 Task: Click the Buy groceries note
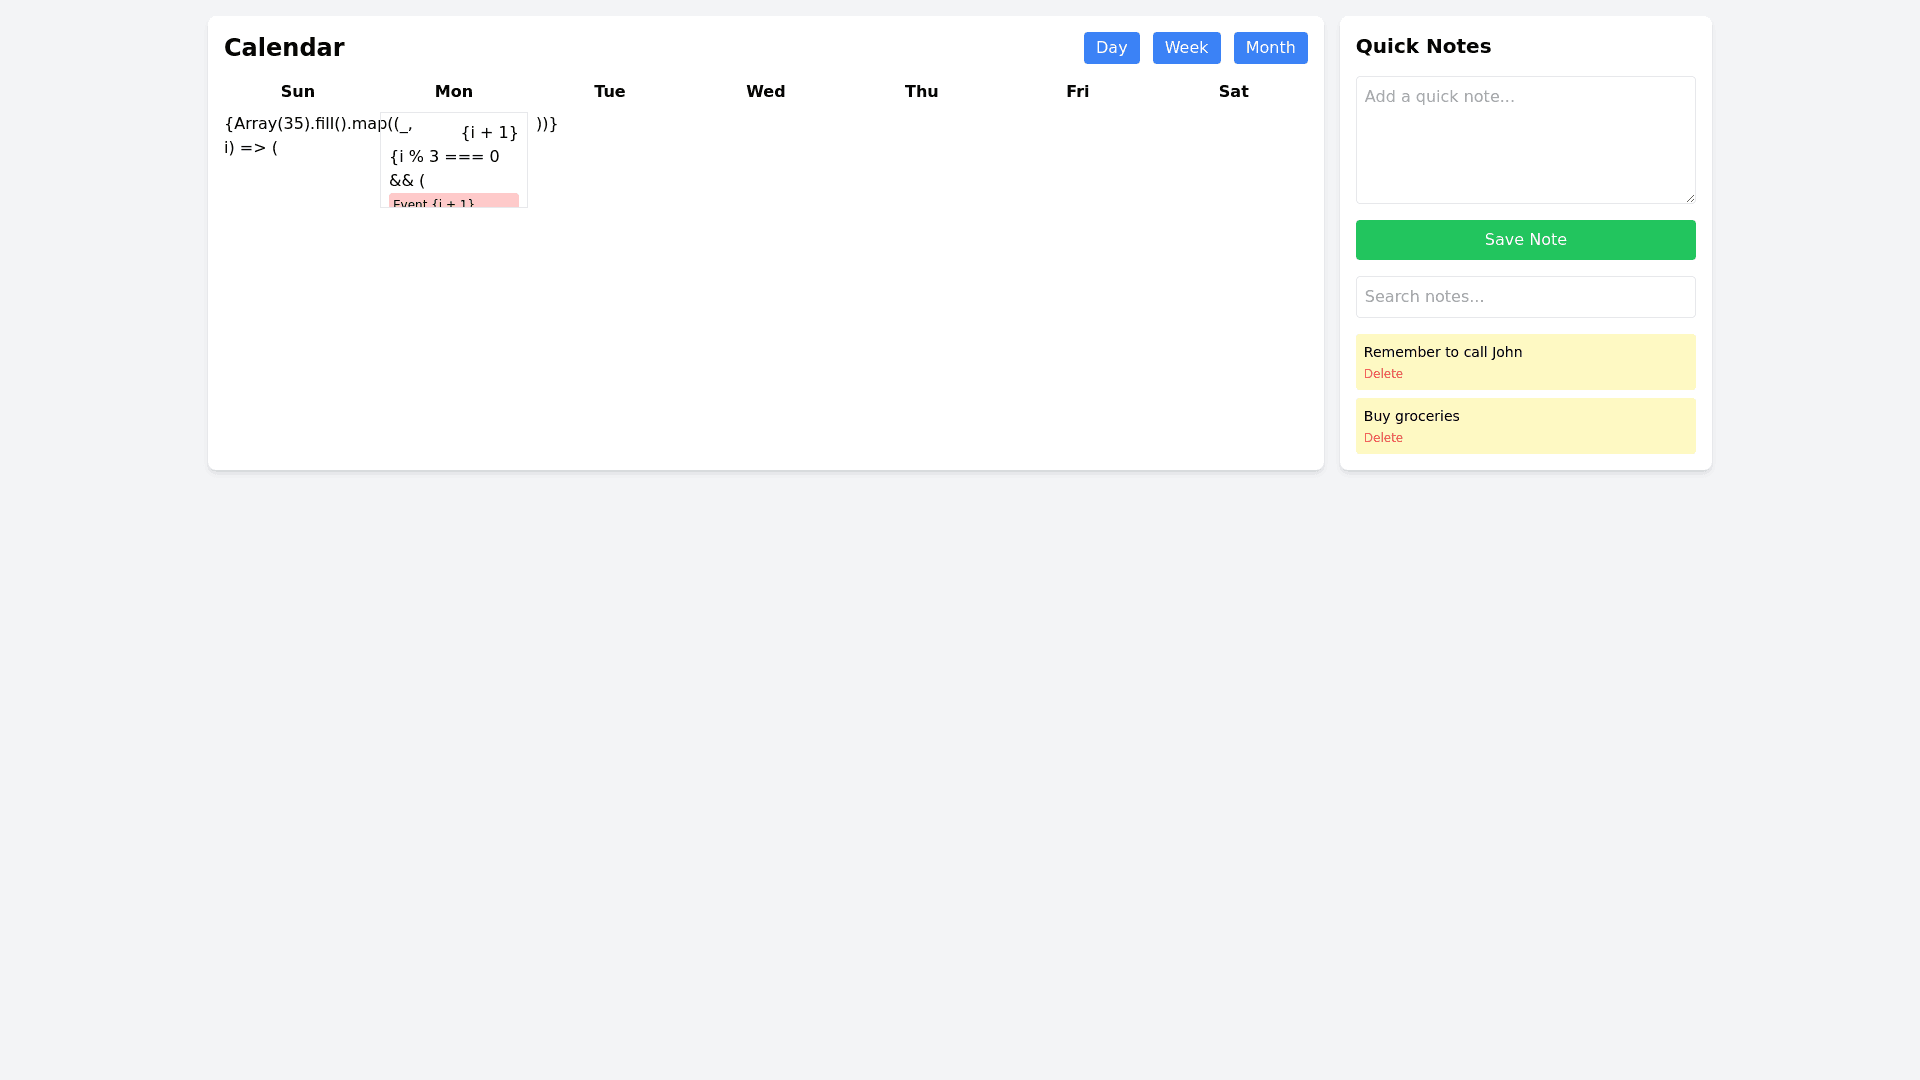click(1411, 416)
